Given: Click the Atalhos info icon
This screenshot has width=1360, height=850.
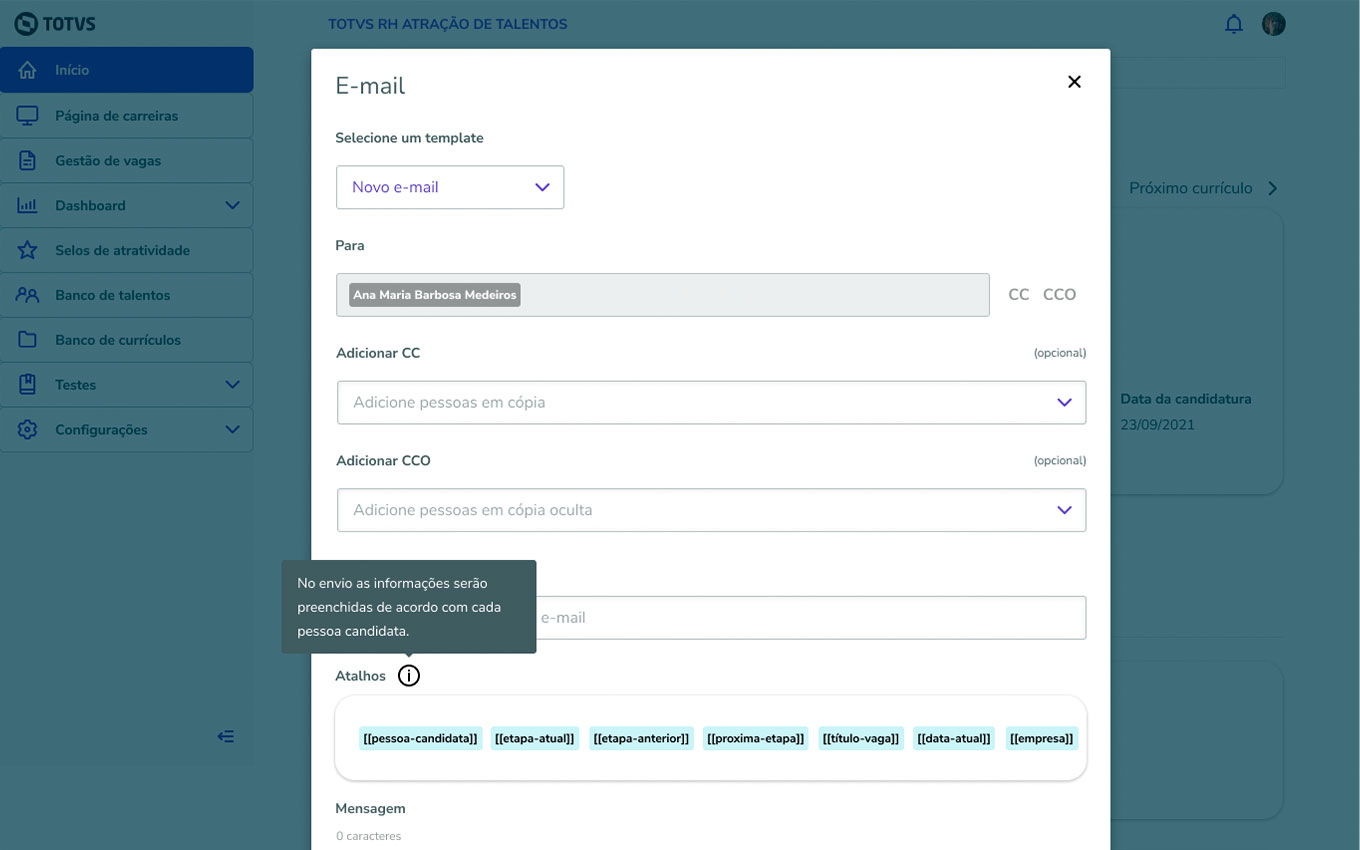Looking at the screenshot, I should (409, 676).
